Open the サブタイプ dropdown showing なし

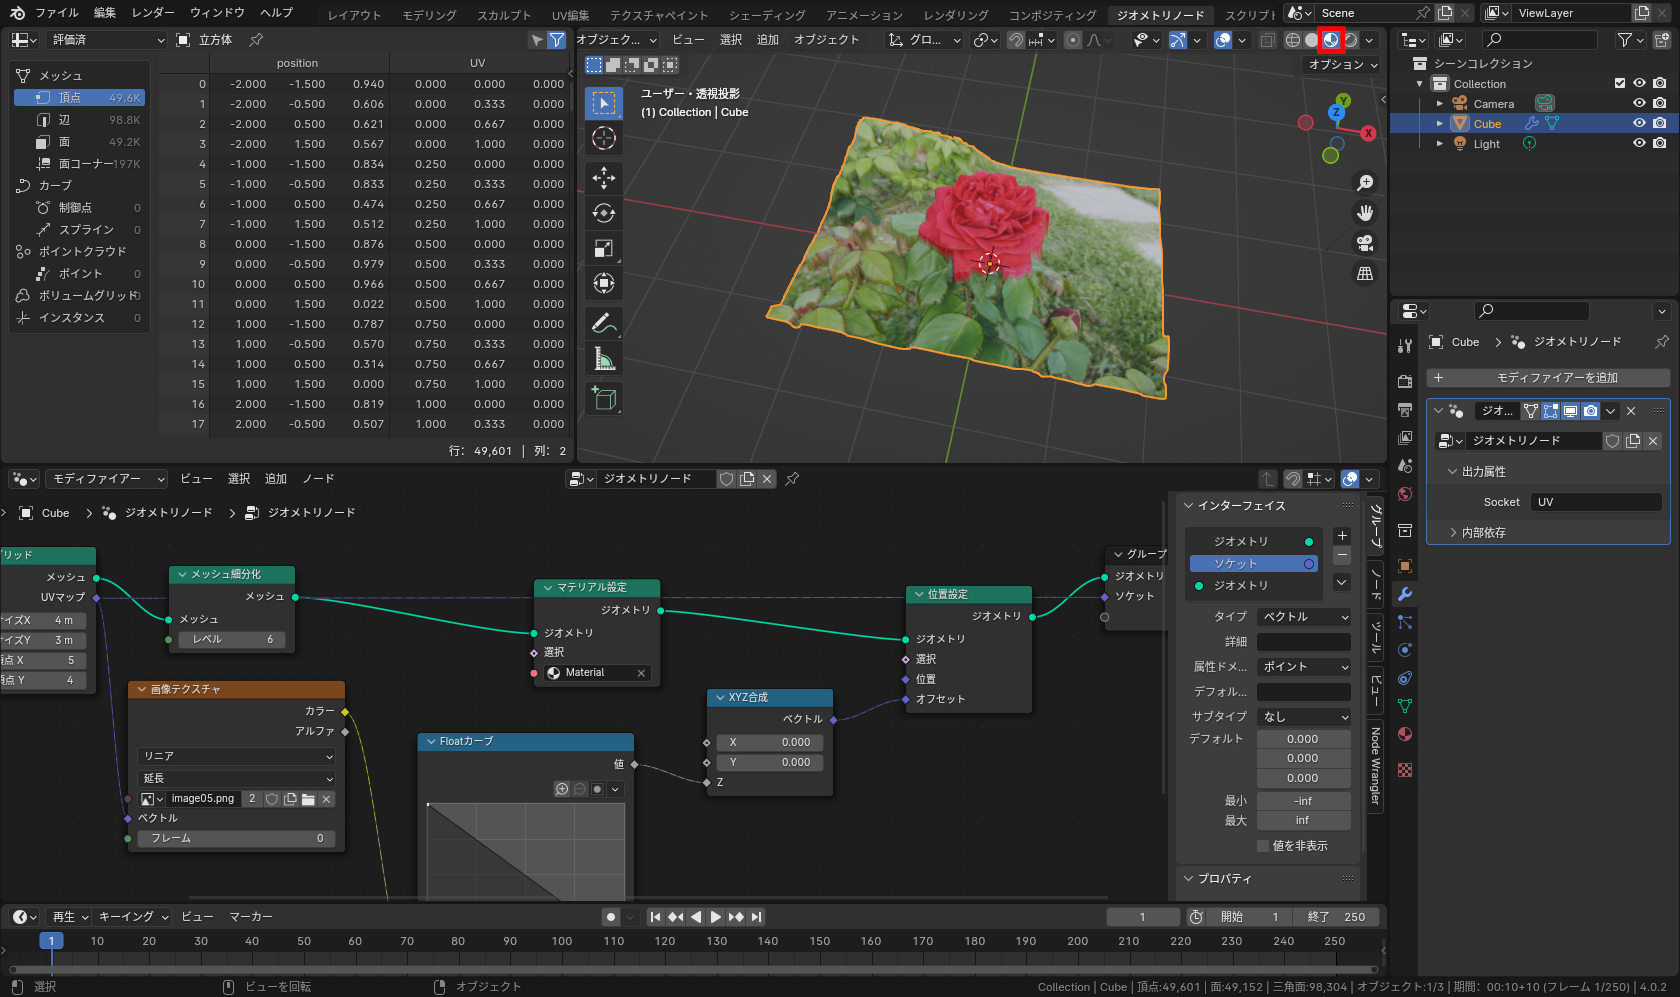[x=1304, y=716]
